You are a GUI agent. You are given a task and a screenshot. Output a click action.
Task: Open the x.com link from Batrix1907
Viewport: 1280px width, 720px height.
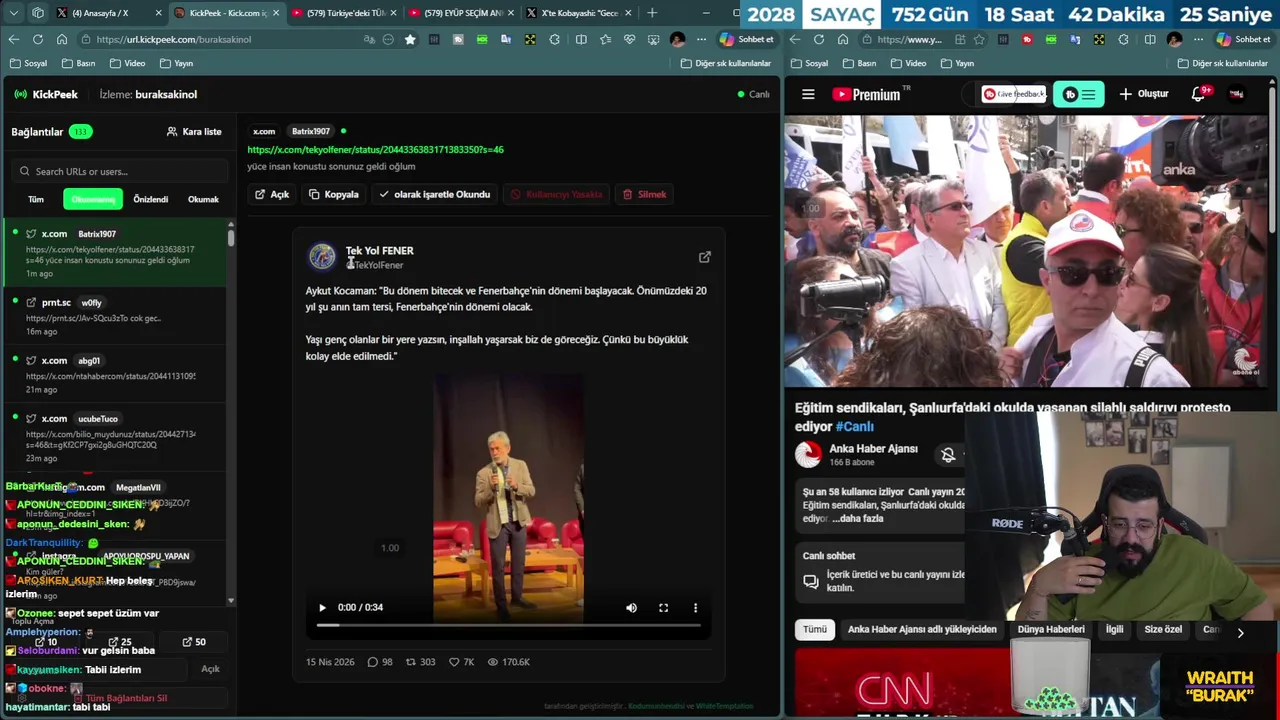point(115,253)
